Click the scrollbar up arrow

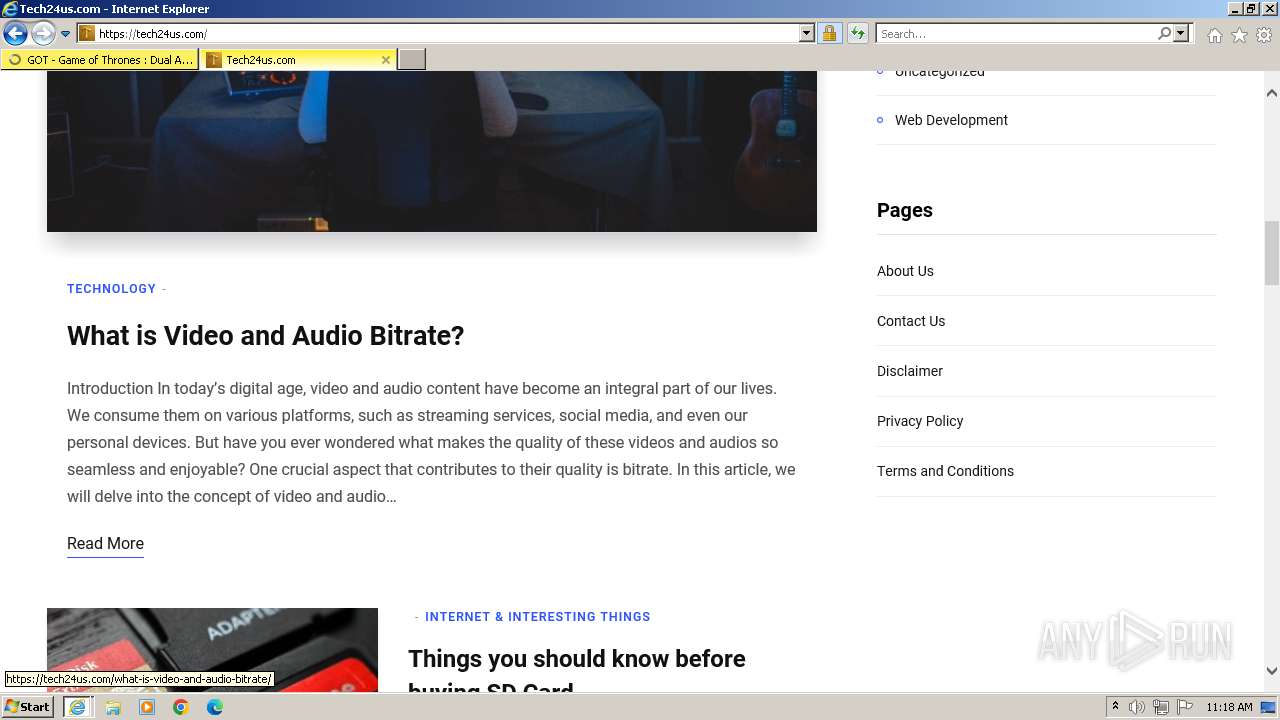coord(1272,93)
